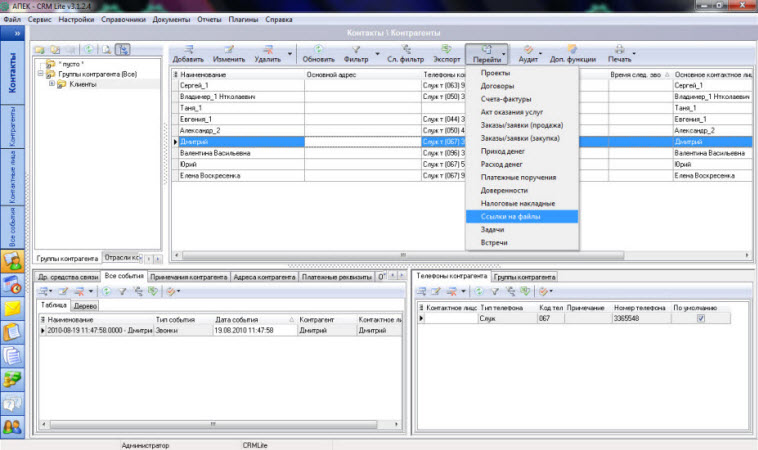The width and height of the screenshot is (758, 450).
Task: Open the Группы контрагента tab beside phones
Action: pos(525,277)
